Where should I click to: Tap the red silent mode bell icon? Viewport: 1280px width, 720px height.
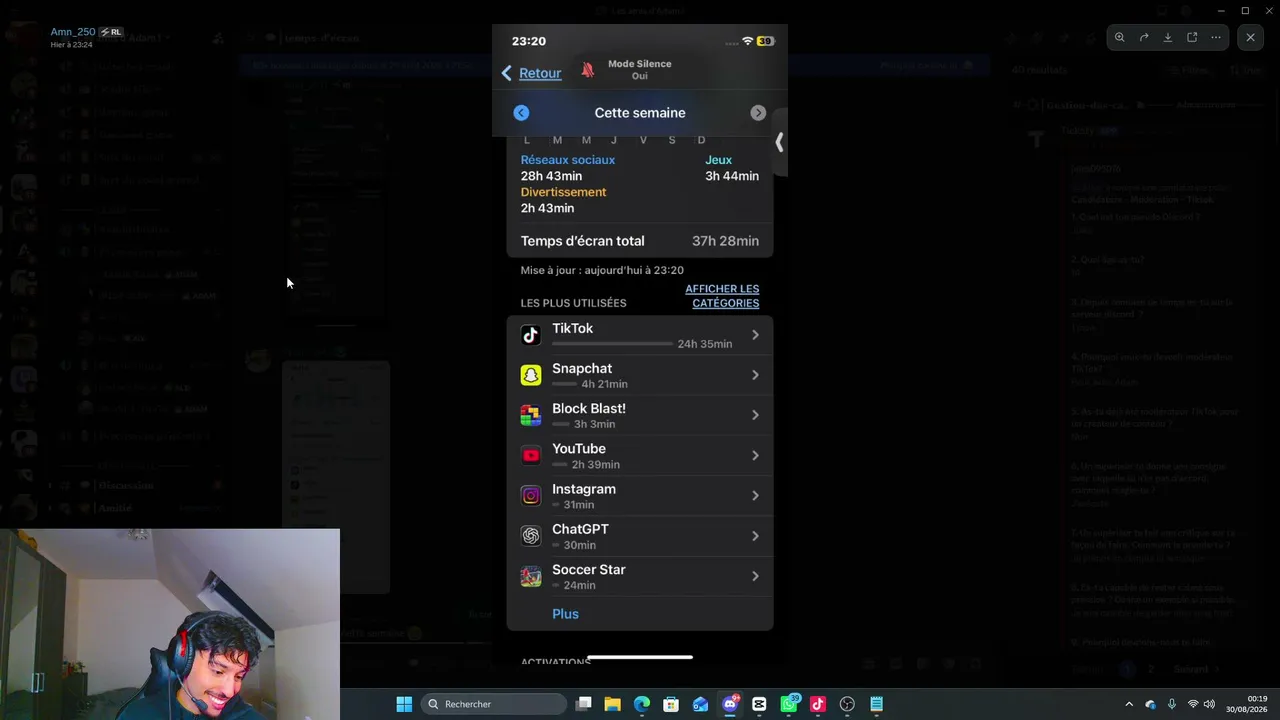(x=588, y=70)
